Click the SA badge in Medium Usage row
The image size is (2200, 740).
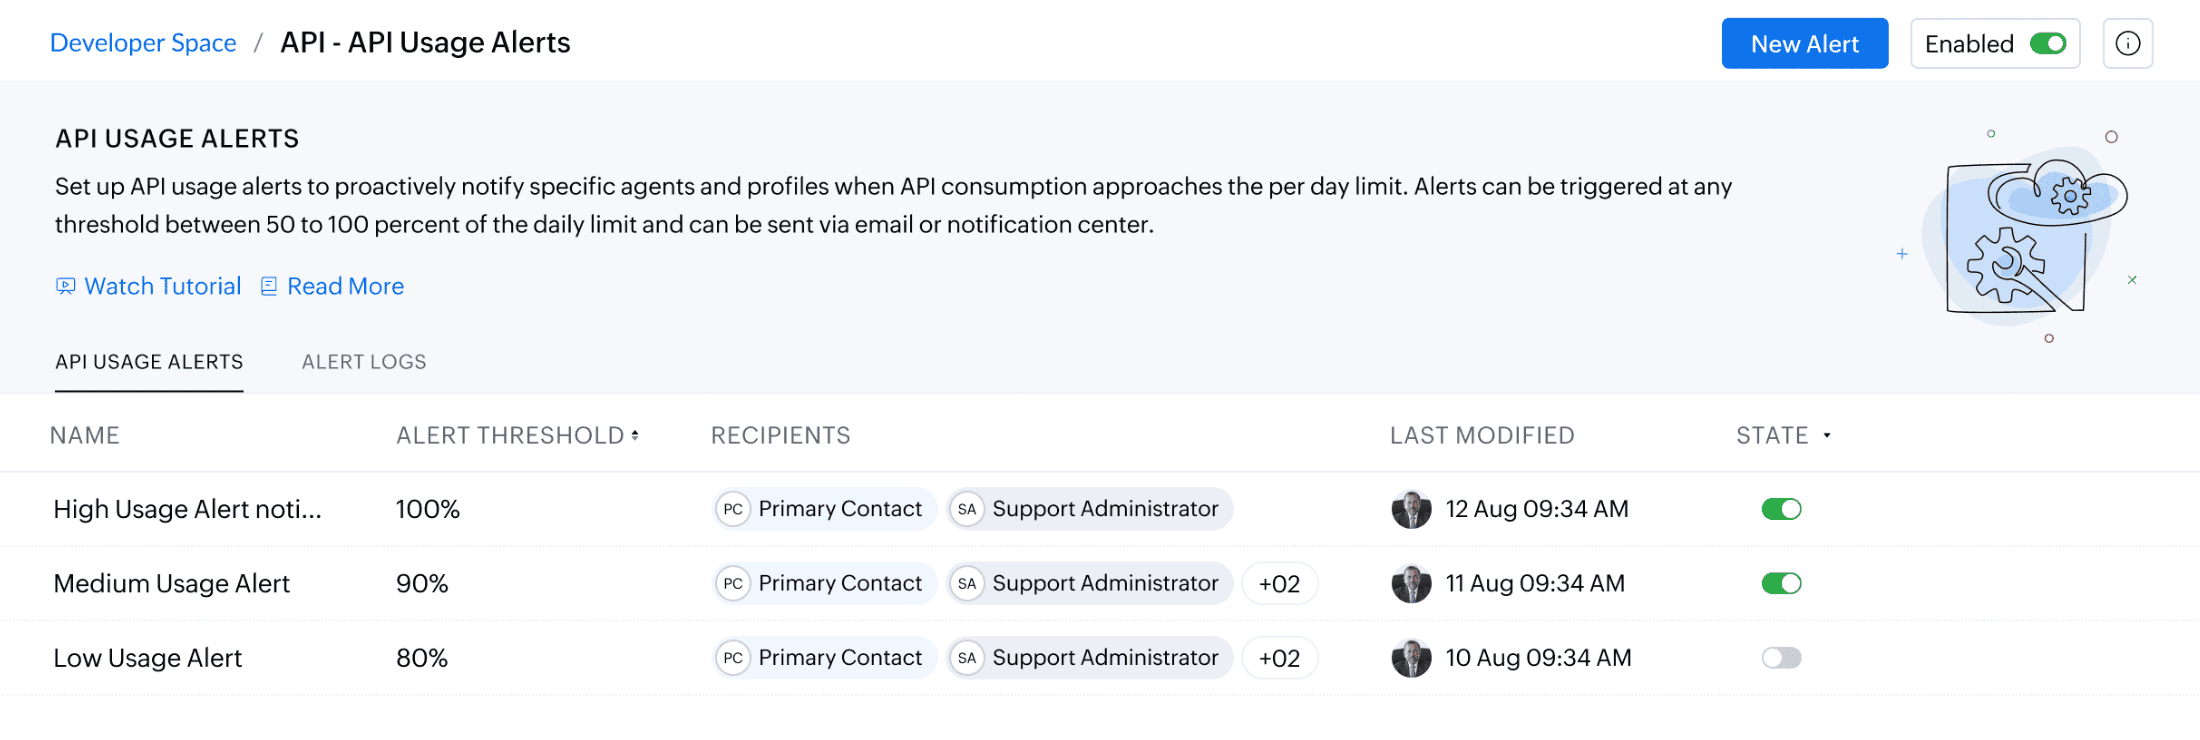click(x=967, y=584)
